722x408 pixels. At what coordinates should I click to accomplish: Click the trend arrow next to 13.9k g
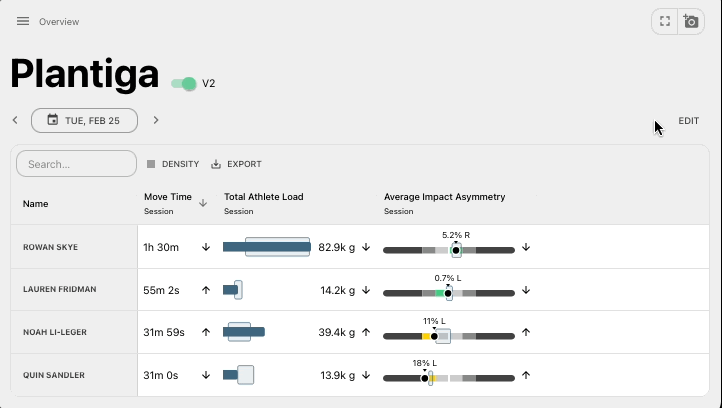click(366, 375)
